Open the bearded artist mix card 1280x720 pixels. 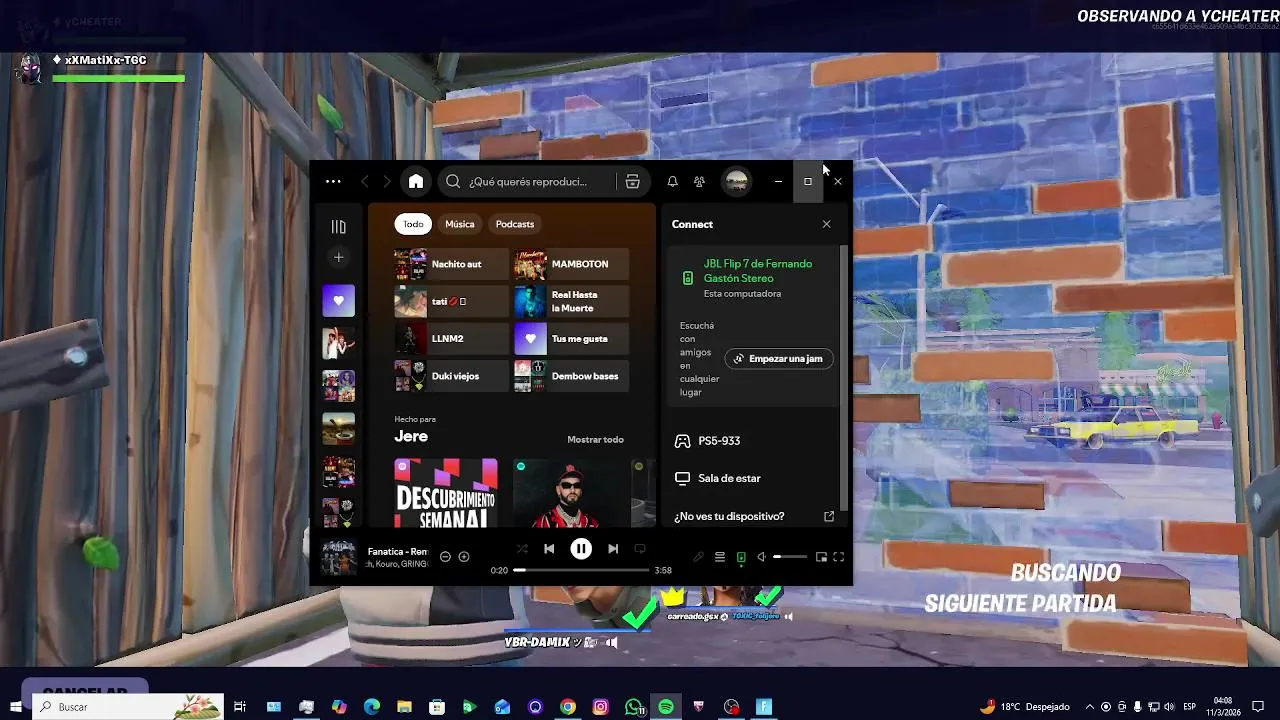pyautogui.click(x=572, y=492)
